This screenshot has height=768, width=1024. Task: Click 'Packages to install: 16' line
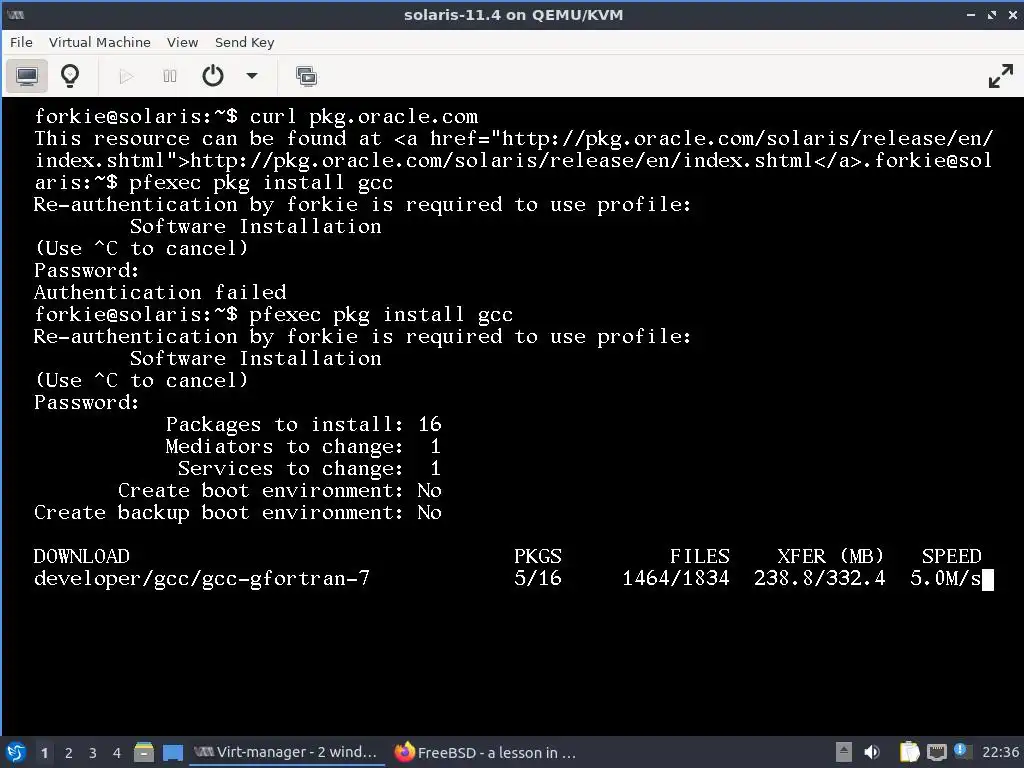304,424
